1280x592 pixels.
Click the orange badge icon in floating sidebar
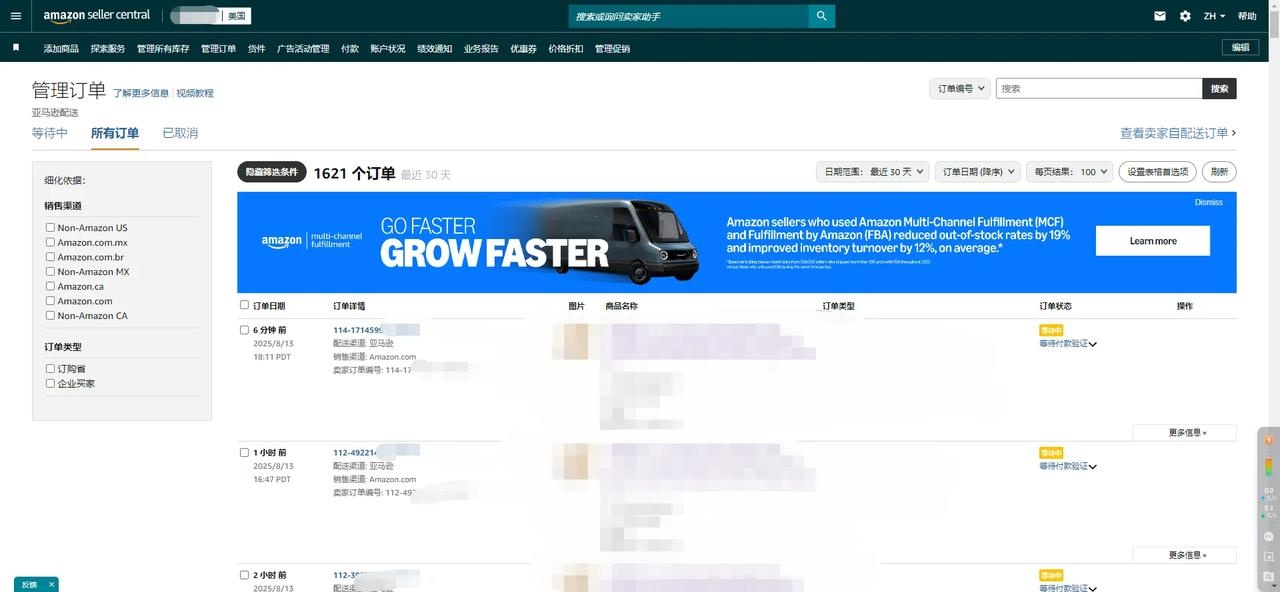point(1269,440)
